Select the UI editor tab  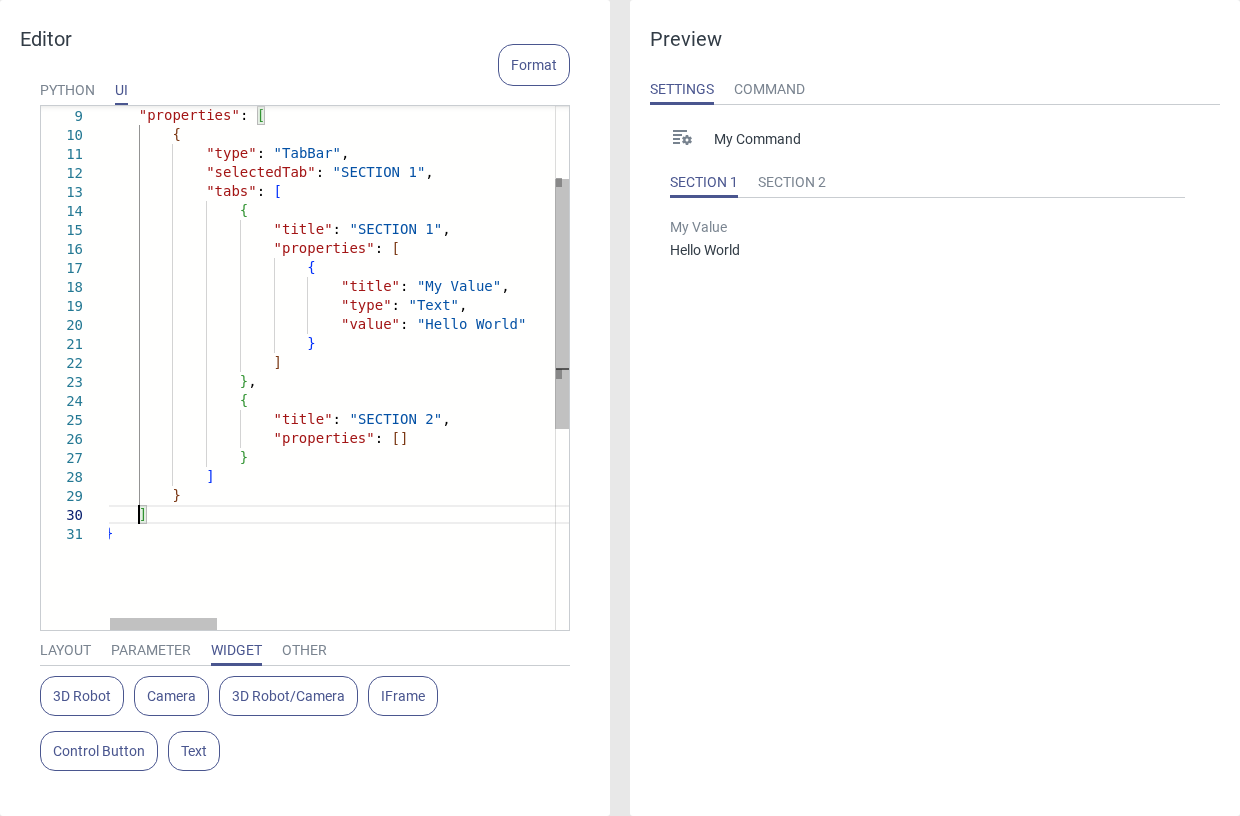(x=121, y=90)
